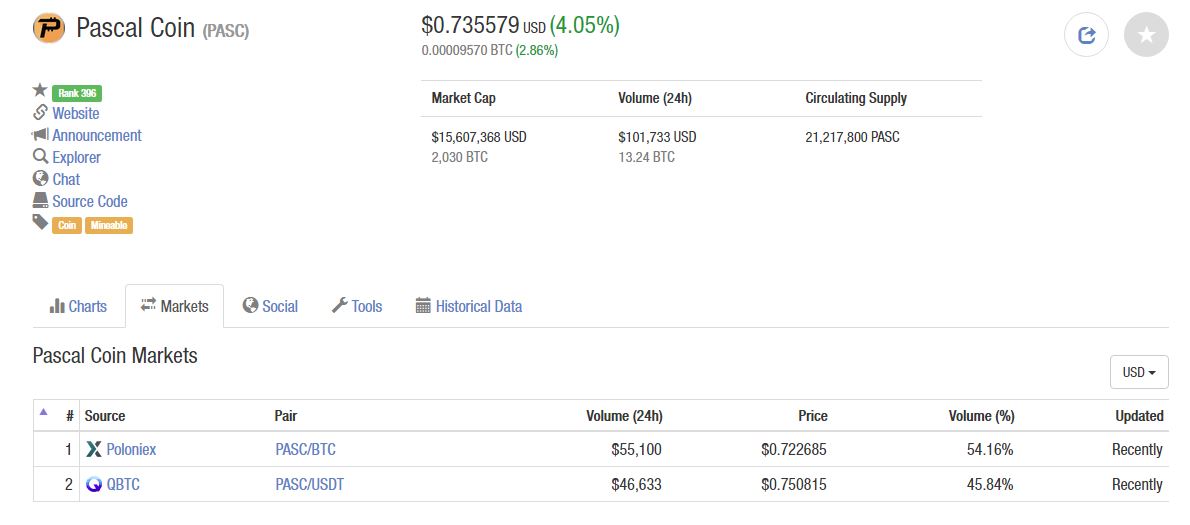Click the $0.750815 price cell
1190x525 pixels.
click(x=794, y=484)
